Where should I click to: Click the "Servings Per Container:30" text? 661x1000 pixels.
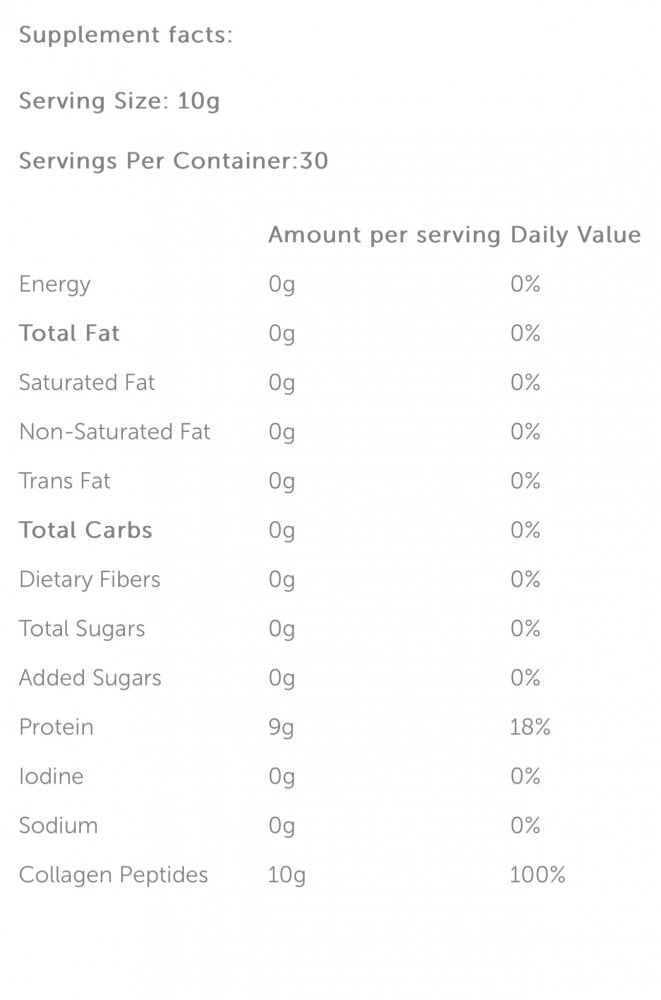tap(173, 161)
